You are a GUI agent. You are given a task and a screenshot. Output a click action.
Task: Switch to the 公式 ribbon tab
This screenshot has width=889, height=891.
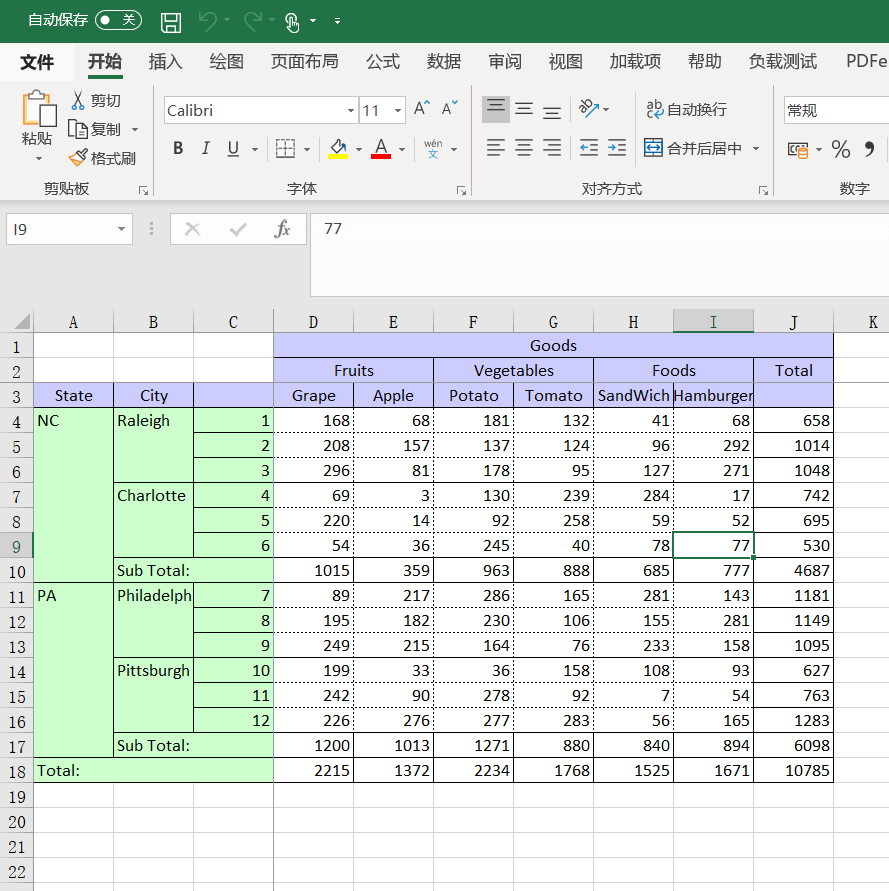pyautogui.click(x=383, y=61)
